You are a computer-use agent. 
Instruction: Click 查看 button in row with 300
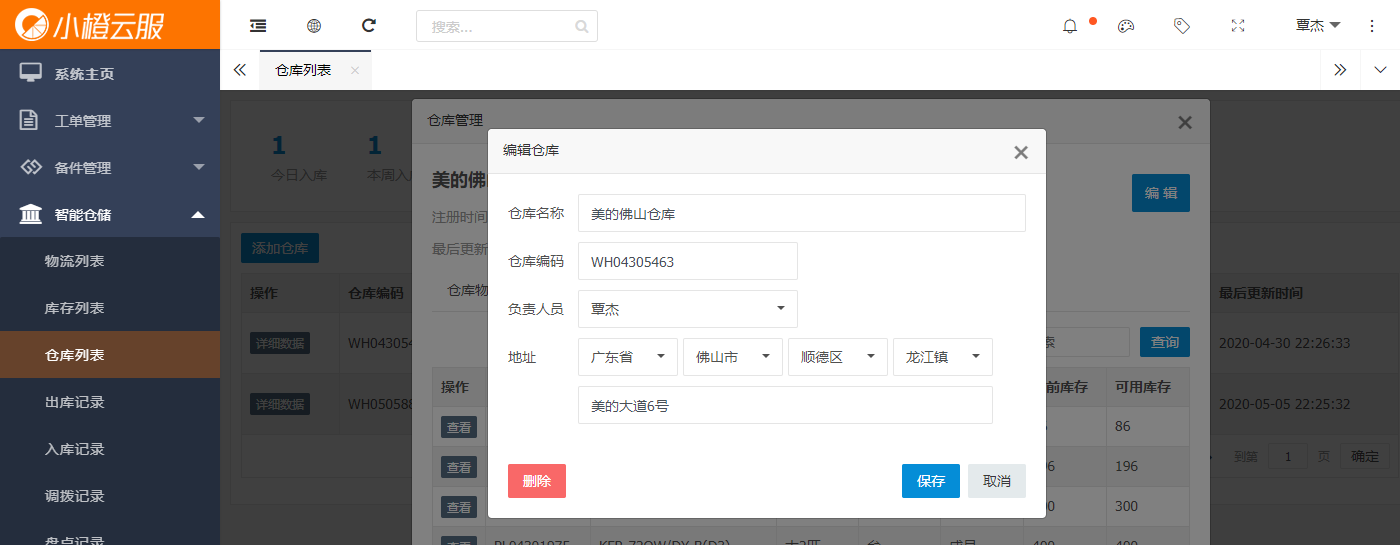click(x=459, y=507)
